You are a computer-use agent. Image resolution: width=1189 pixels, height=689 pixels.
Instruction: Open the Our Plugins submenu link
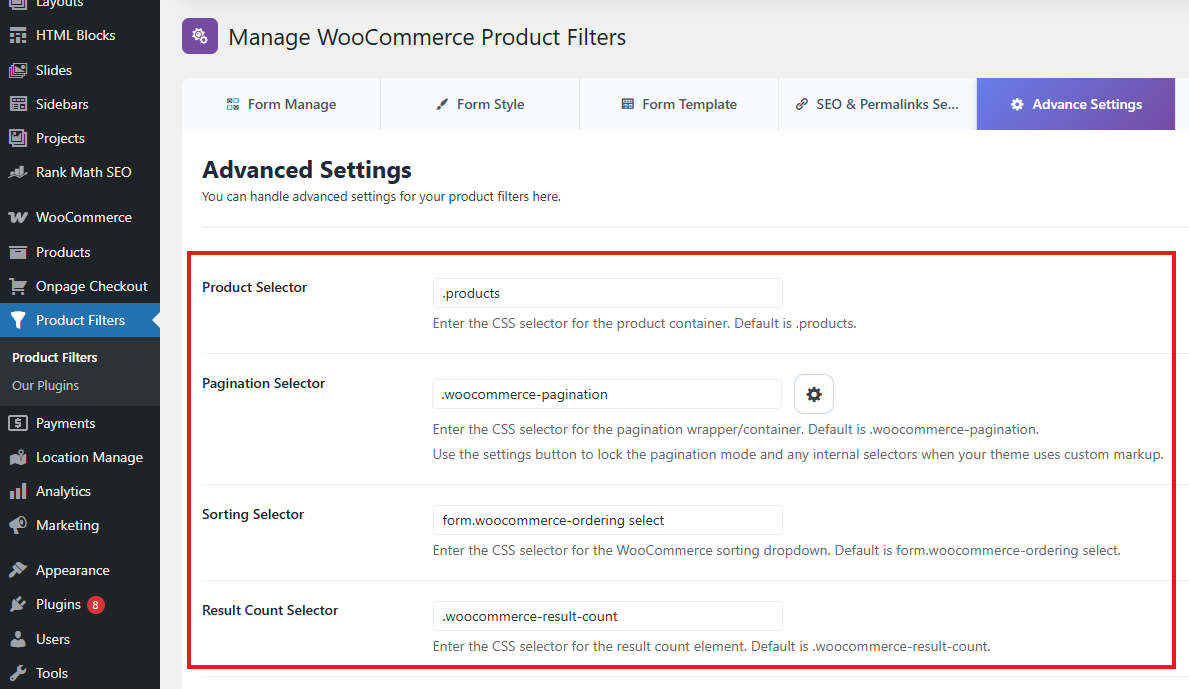tap(45, 385)
